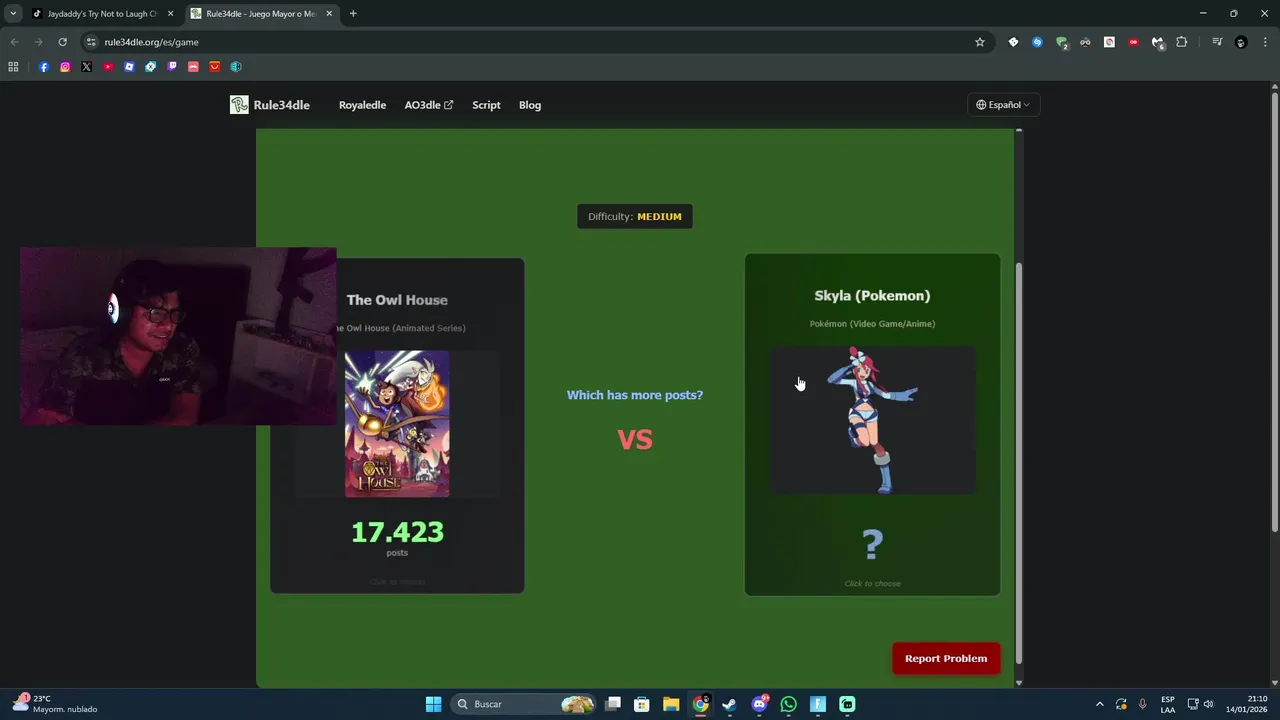The image size is (1280, 720).
Task: Open Task View from the taskbar
Action: (613, 704)
